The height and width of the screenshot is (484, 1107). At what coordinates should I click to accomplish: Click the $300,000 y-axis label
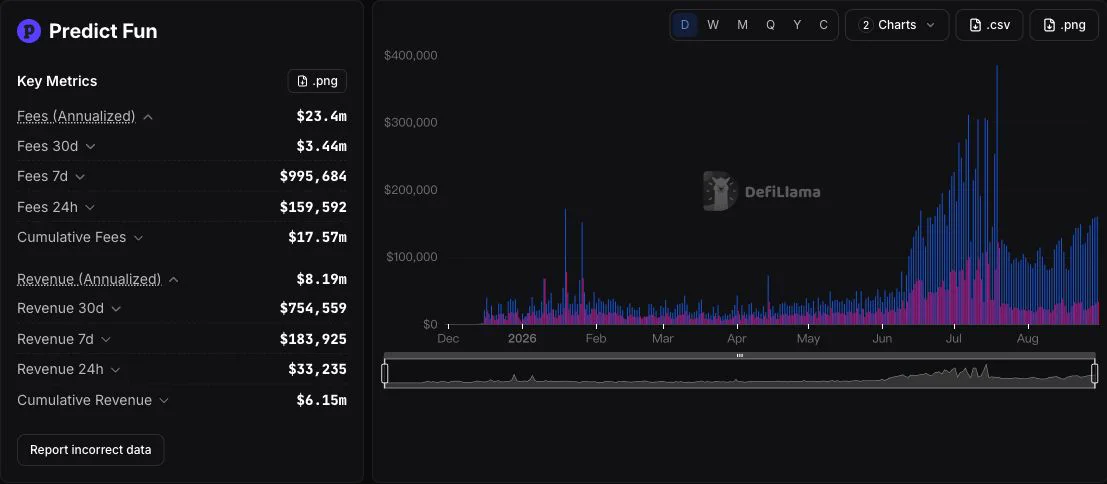tap(410, 123)
